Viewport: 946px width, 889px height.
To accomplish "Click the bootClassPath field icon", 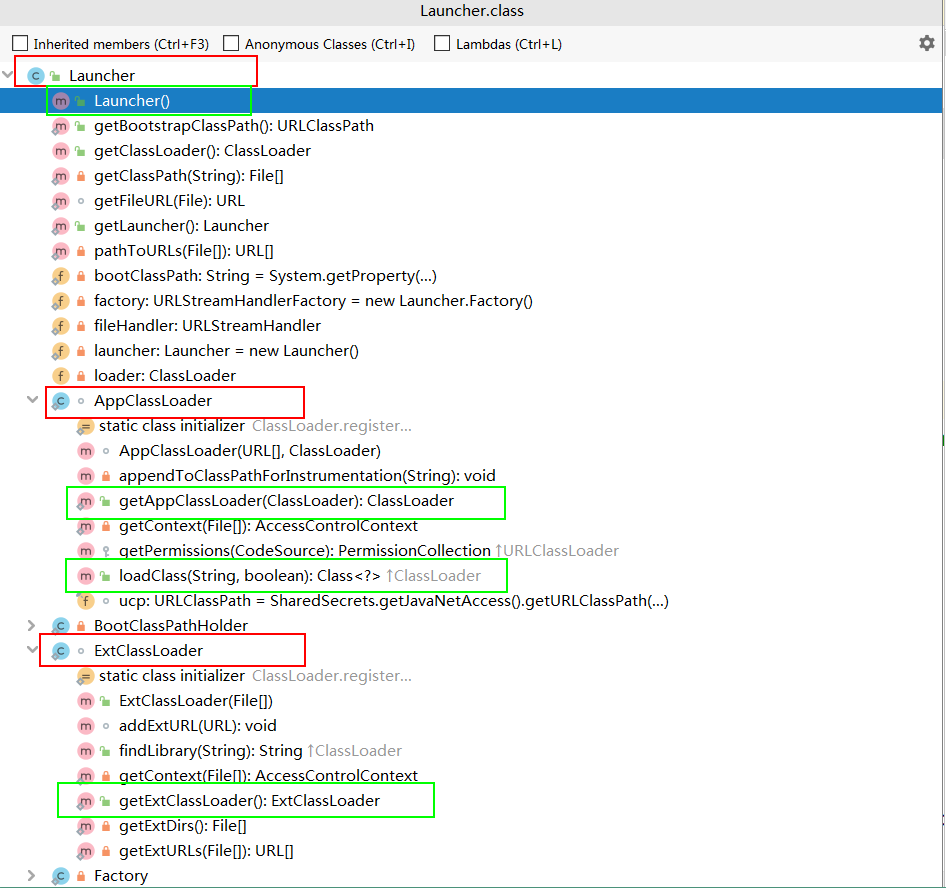I will (60, 276).
